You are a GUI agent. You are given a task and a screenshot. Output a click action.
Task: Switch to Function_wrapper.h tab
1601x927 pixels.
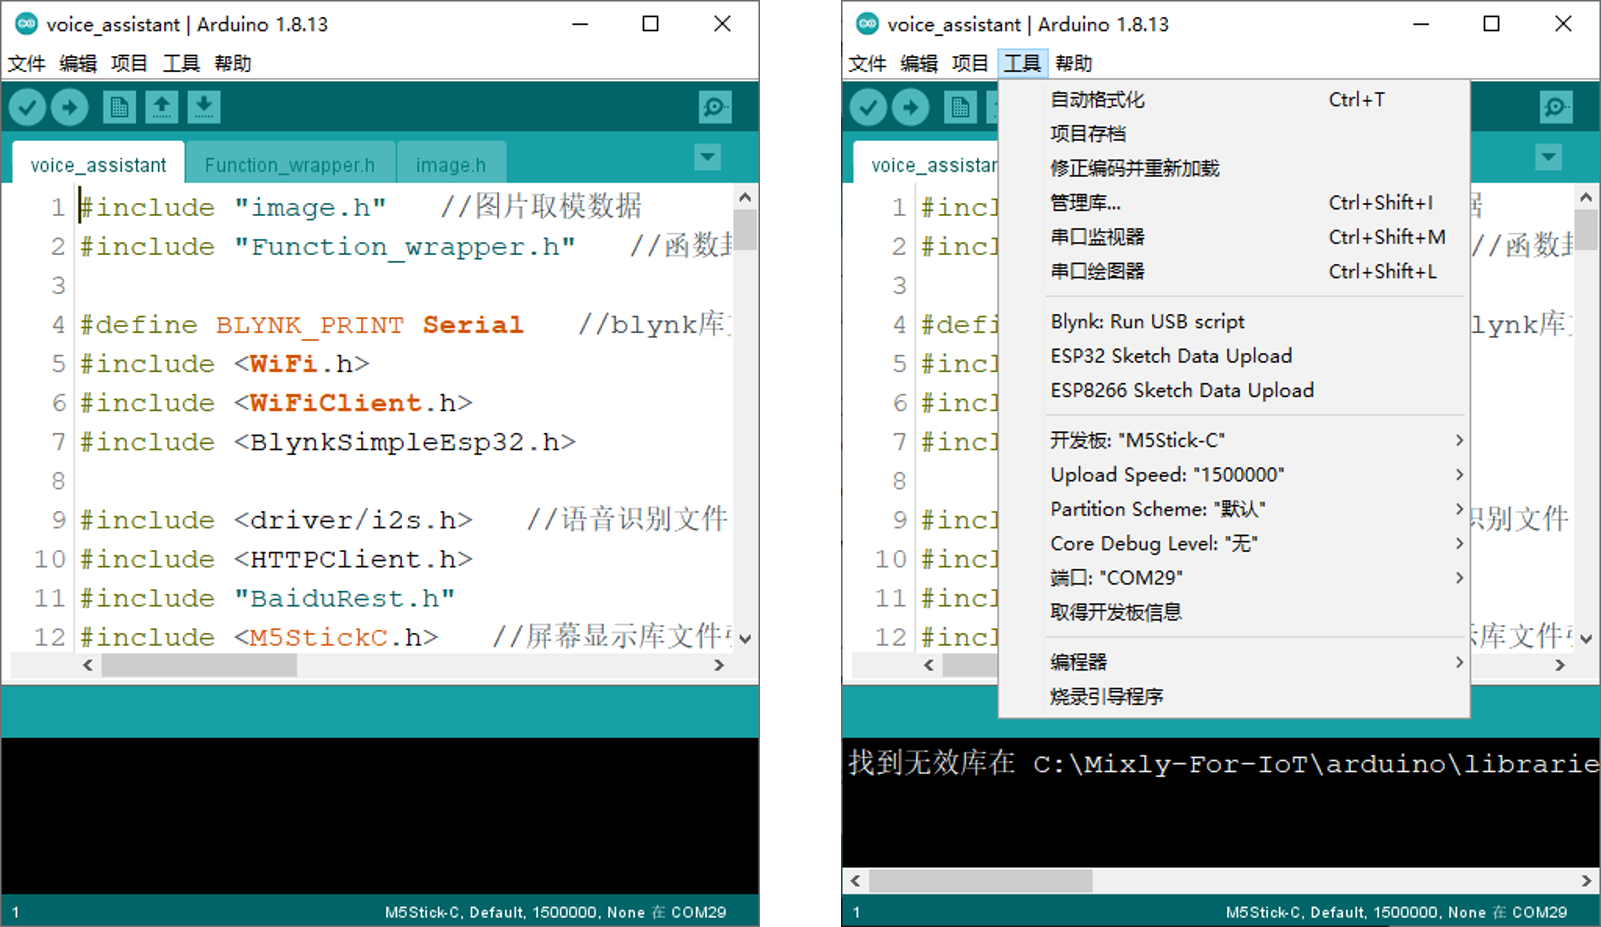[290, 165]
